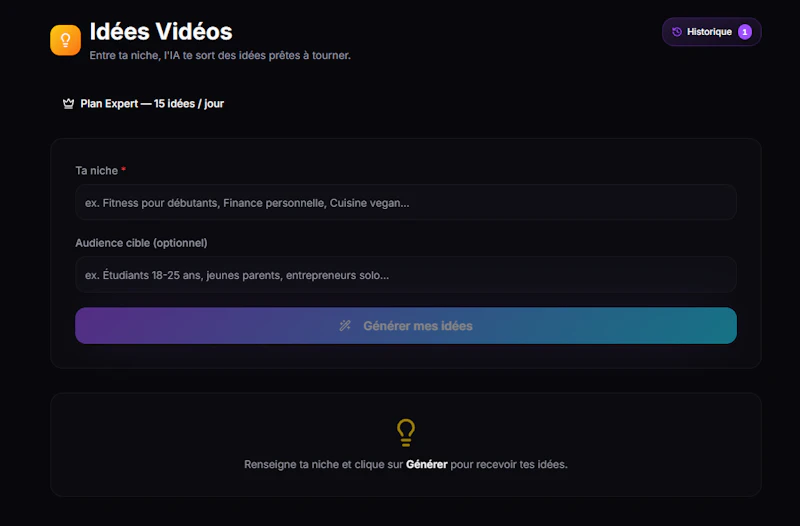This screenshot has height=526, width=800.
Task: Click the Plan Expert — 15 idées / jour label
Action: (x=152, y=104)
